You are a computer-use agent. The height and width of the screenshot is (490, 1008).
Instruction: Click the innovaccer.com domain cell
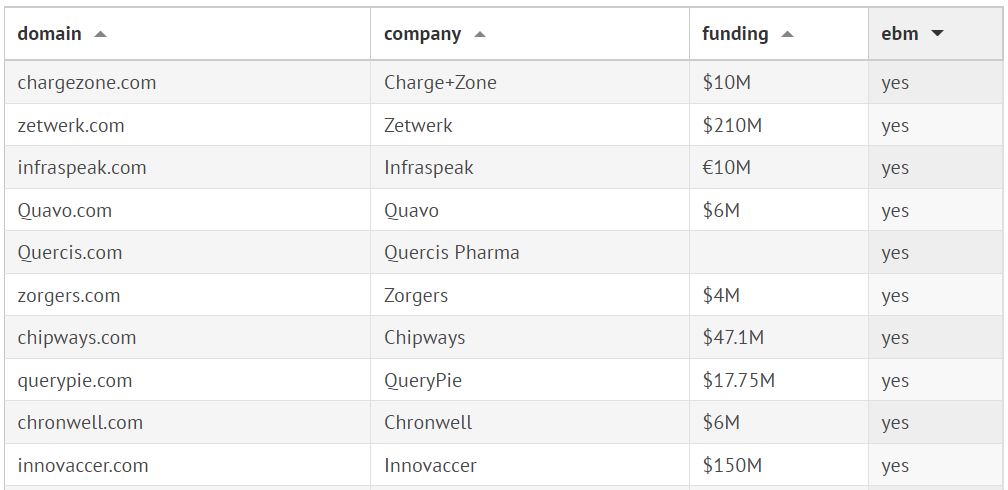(x=83, y=466)
